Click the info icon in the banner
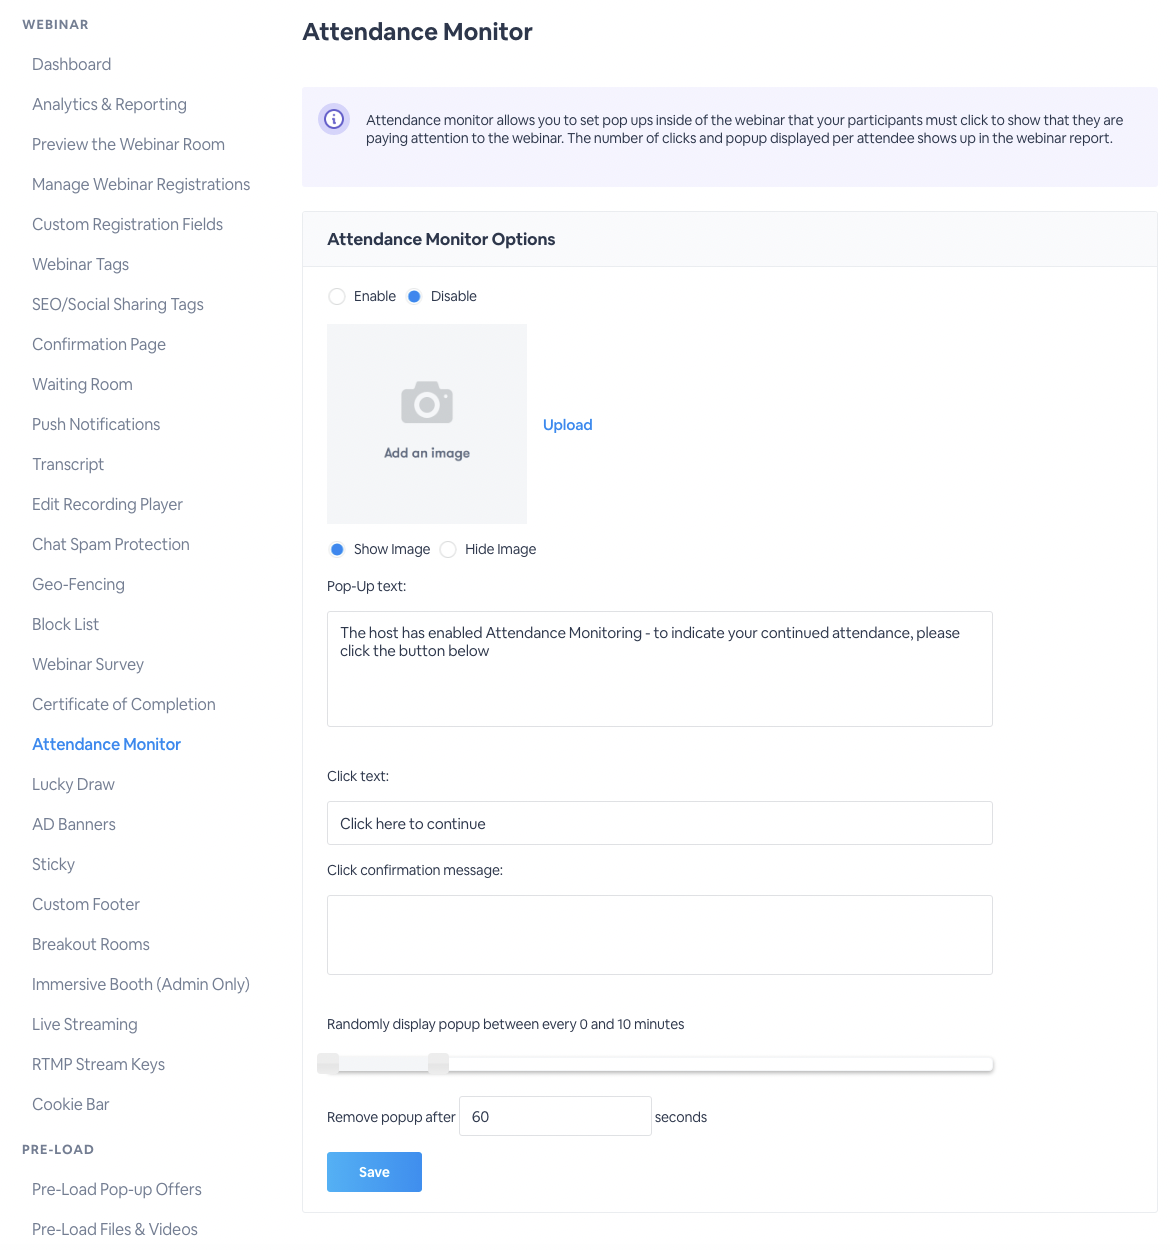Viewport: 1170px width, 1250px height. (333, 119)
